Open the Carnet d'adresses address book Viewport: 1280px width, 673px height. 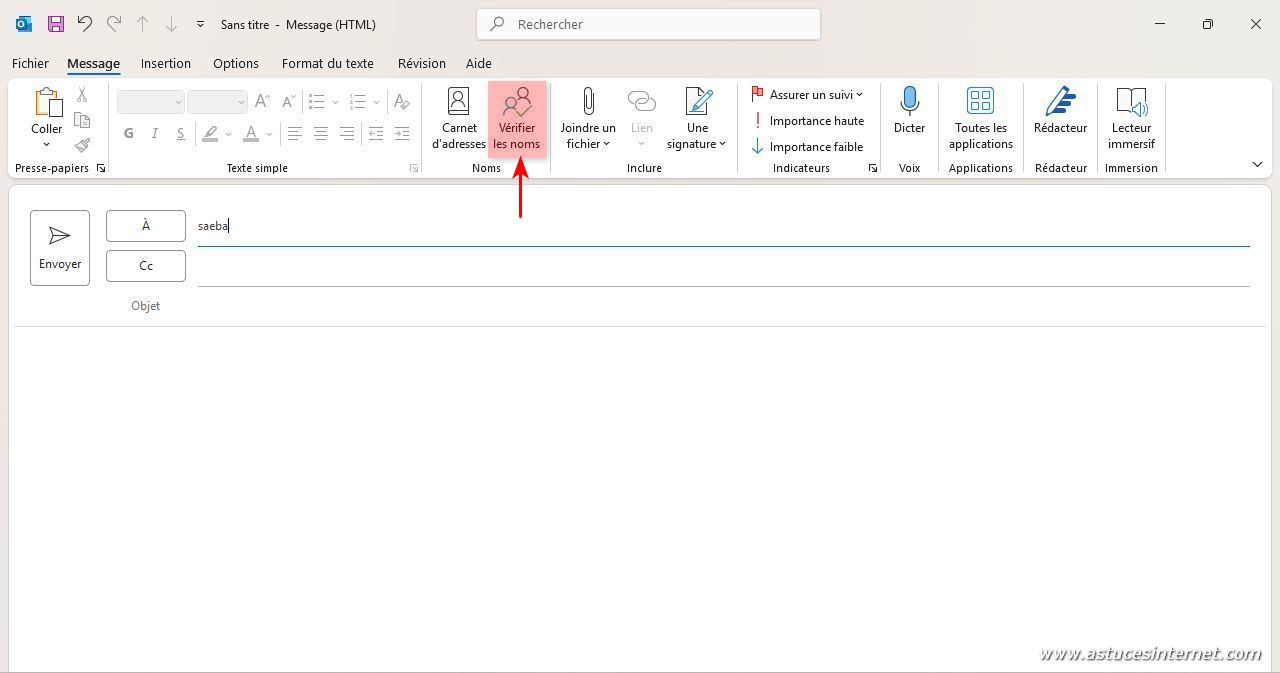pyautogui.click(x=458, y=119)
